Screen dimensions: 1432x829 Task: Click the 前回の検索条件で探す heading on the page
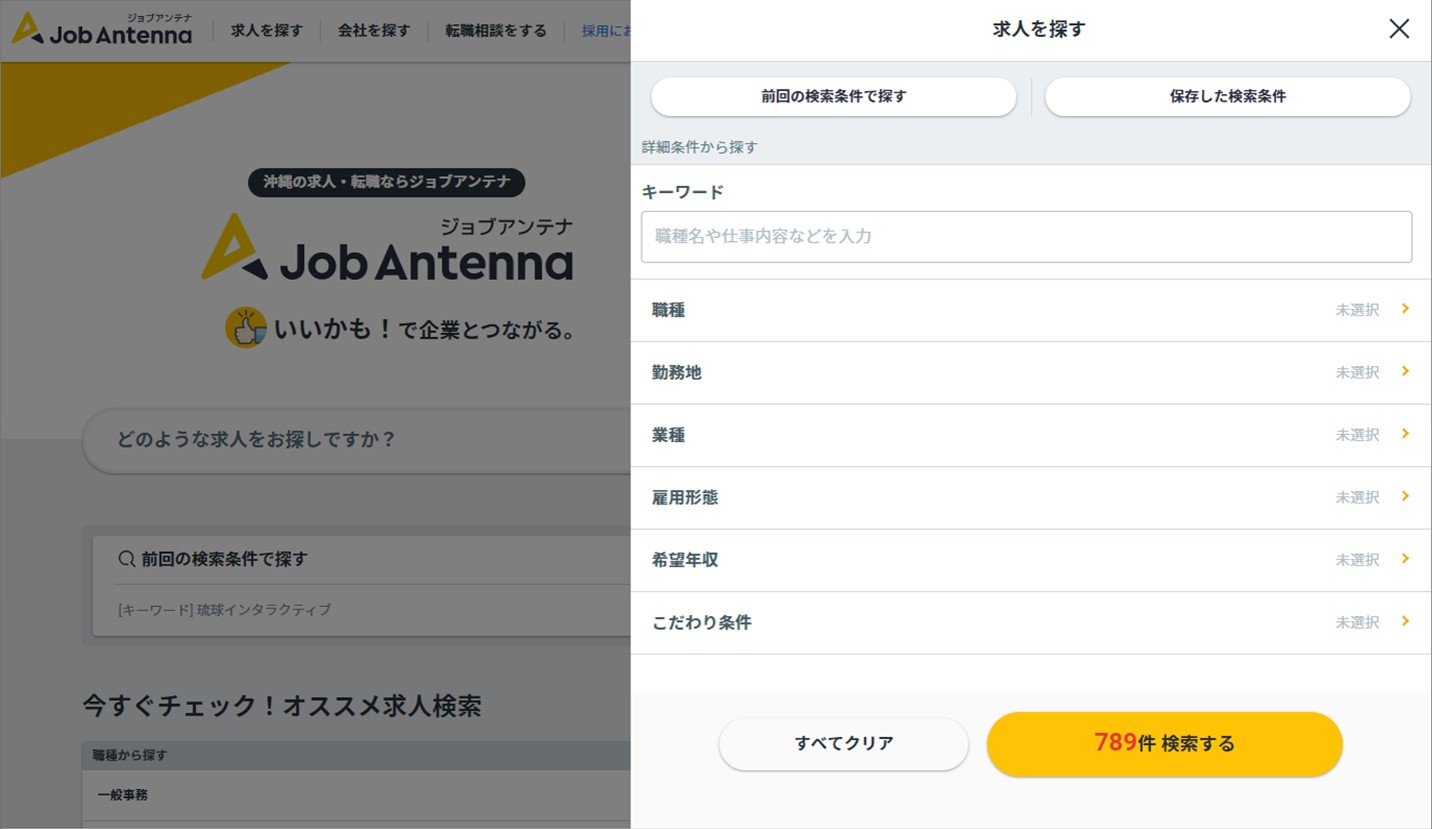pos(224,559)
